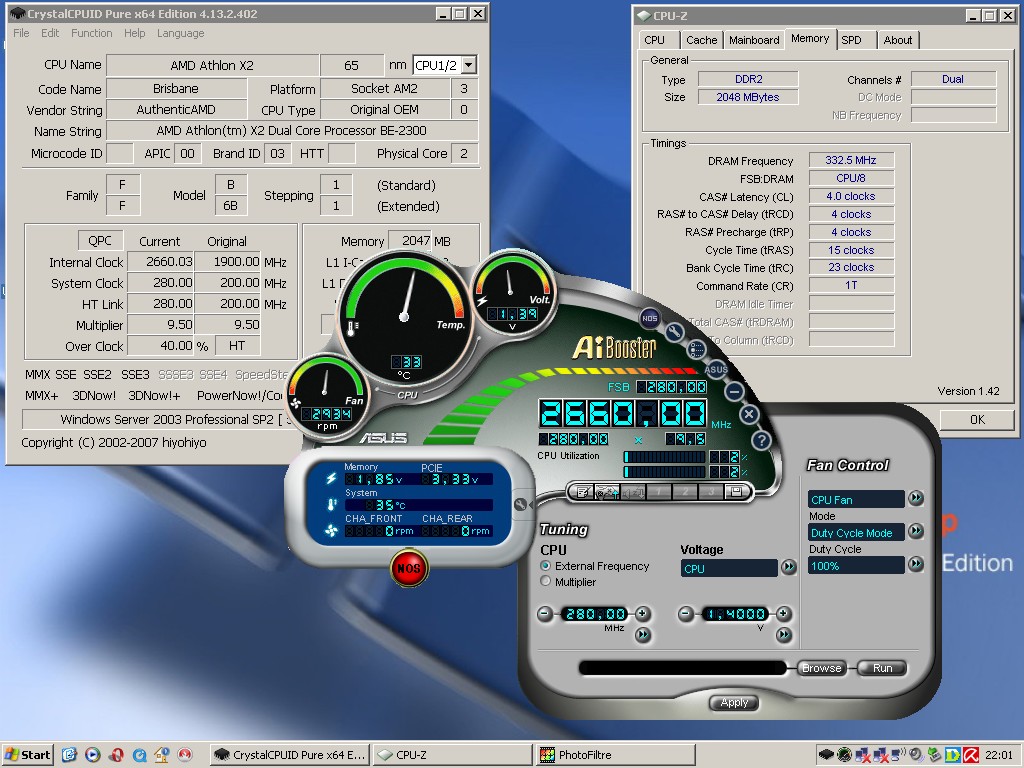Click the Run button in AI Booster
The height and width of the screenshot is (768, 1024).
[x=882, y=668]
